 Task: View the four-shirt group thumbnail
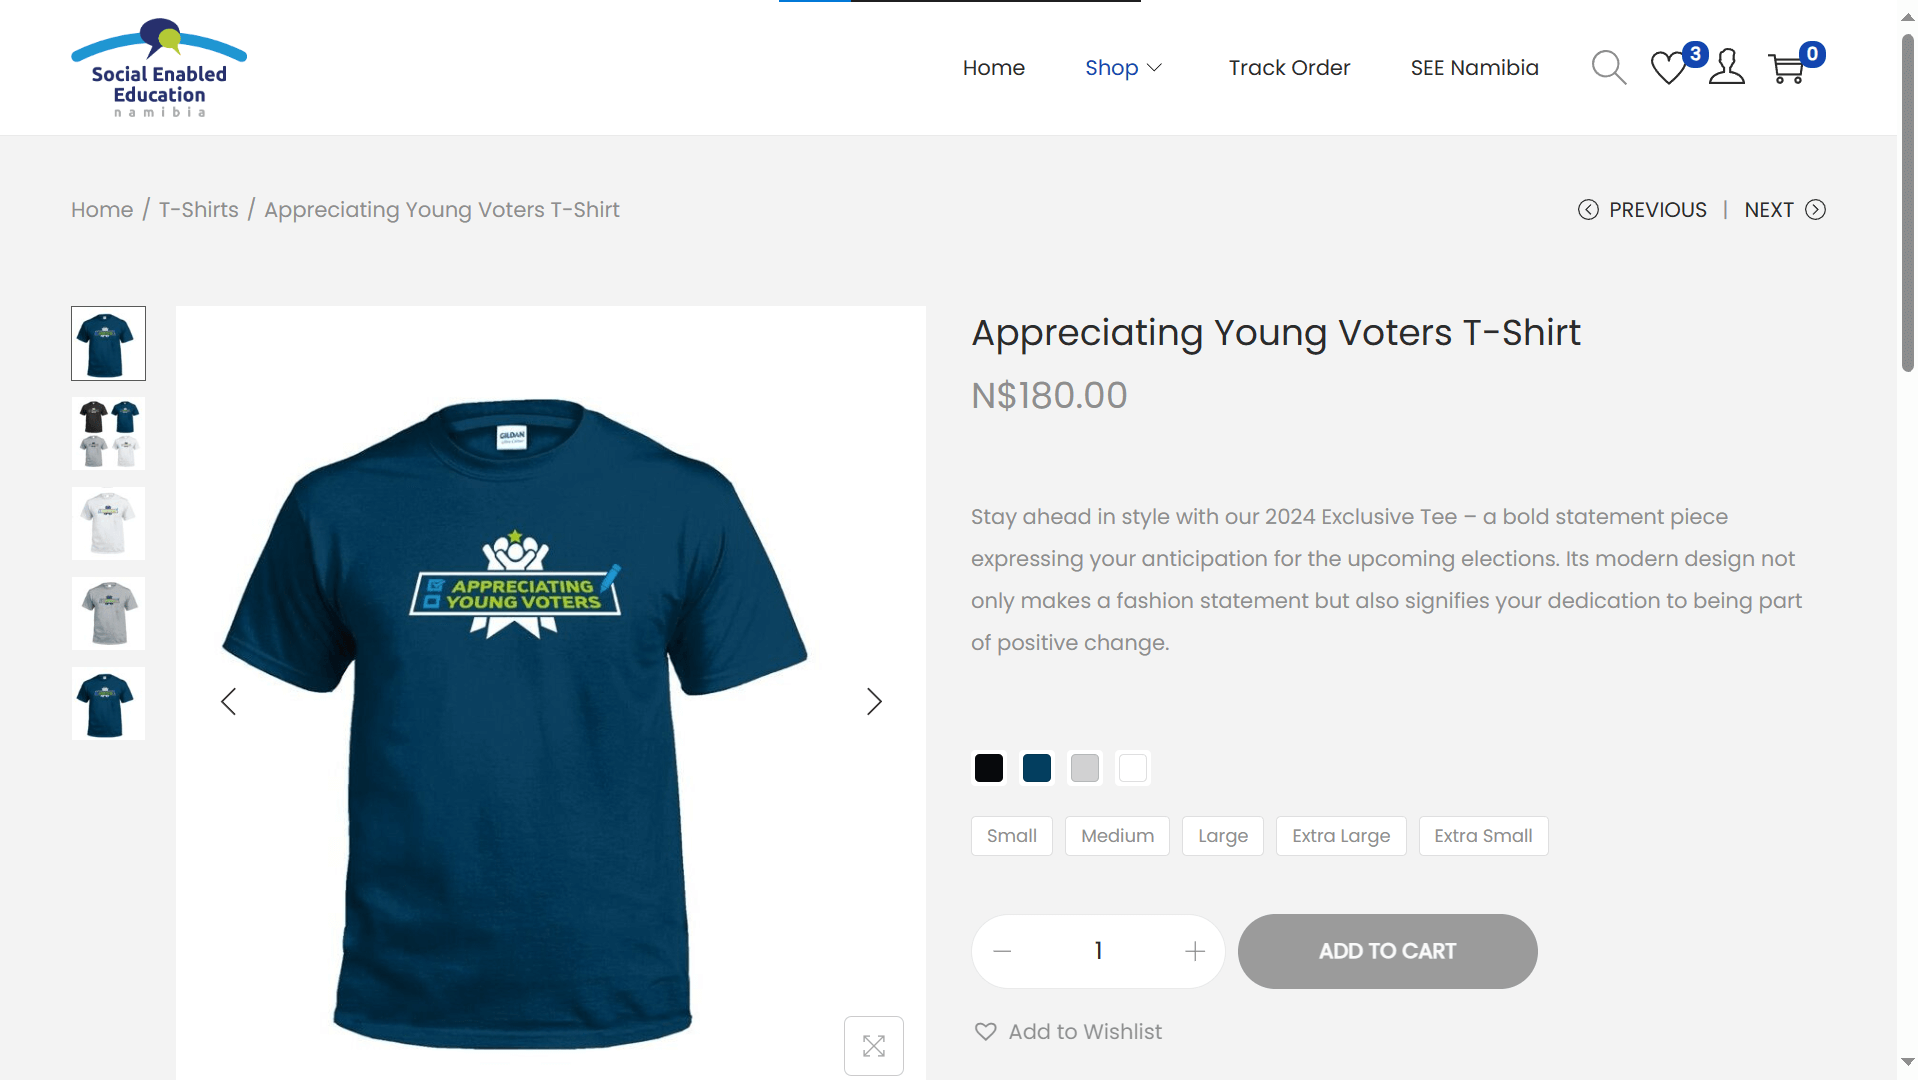[x=108, y=433]
